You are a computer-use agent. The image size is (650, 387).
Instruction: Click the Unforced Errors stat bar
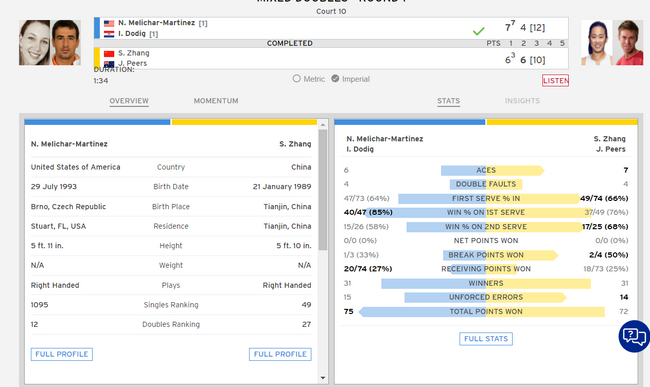click(485, 298)
